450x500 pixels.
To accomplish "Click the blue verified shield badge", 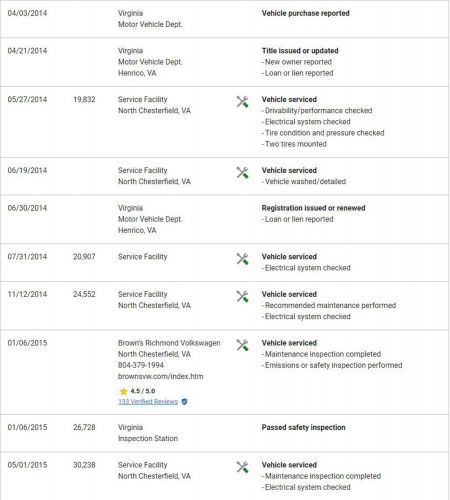I will (184, 402).
